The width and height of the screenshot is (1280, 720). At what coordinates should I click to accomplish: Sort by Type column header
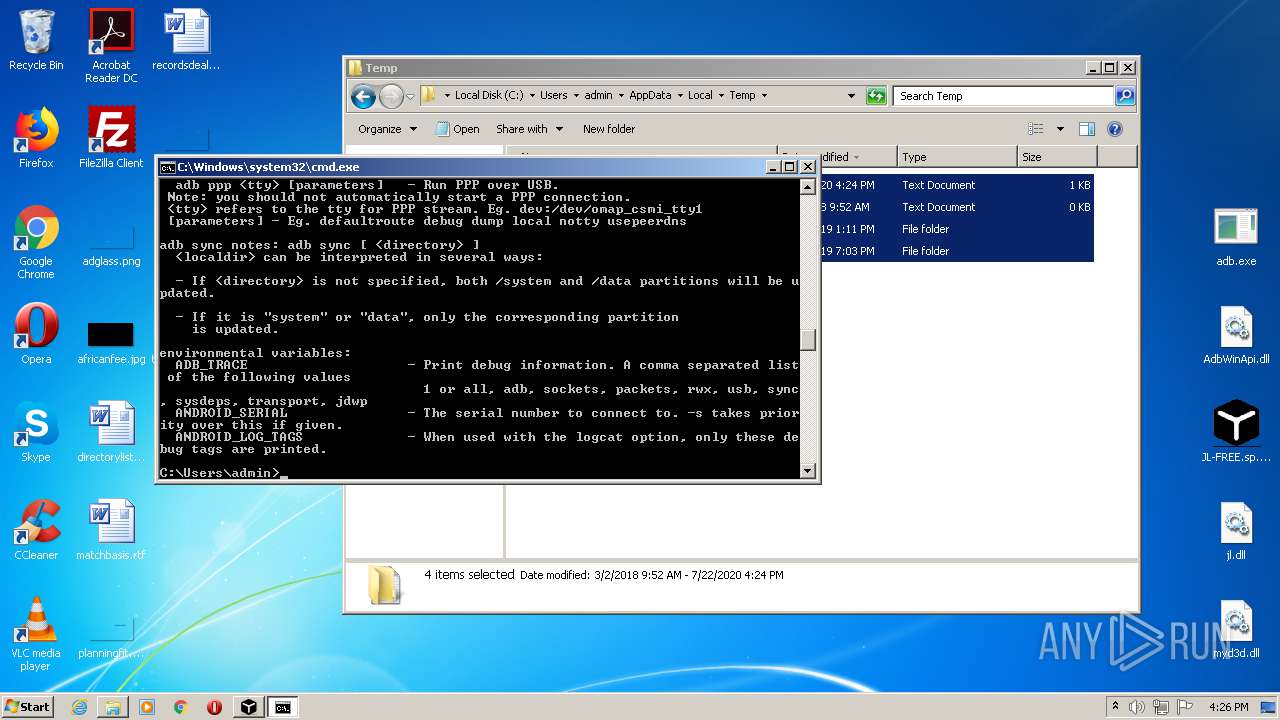tap(956, 157)
